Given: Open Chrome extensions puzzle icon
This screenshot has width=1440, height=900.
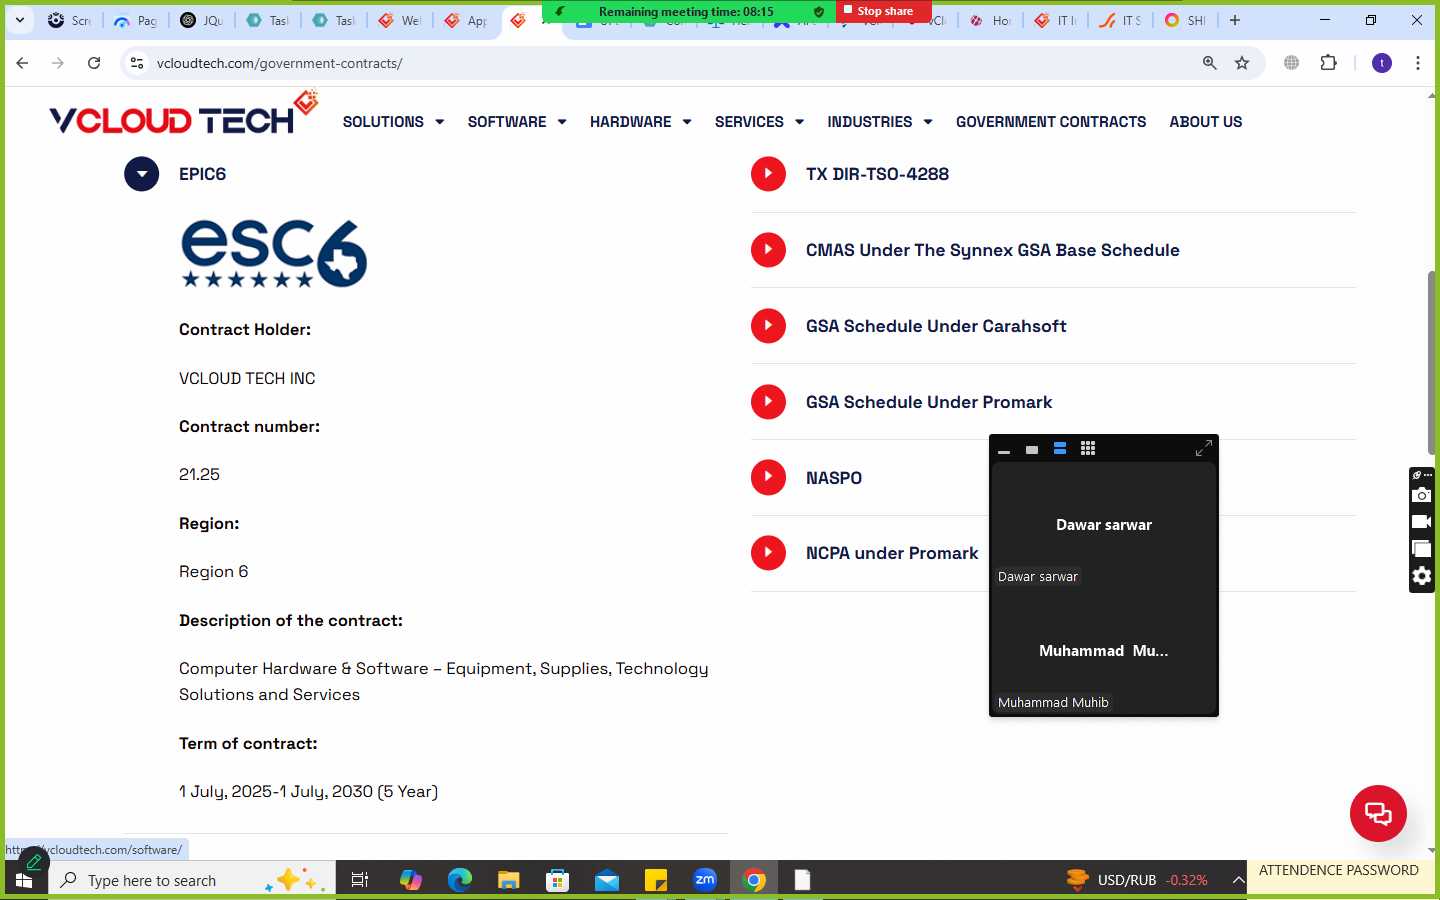Looking at the screenshot, I should pos(1328,63).
